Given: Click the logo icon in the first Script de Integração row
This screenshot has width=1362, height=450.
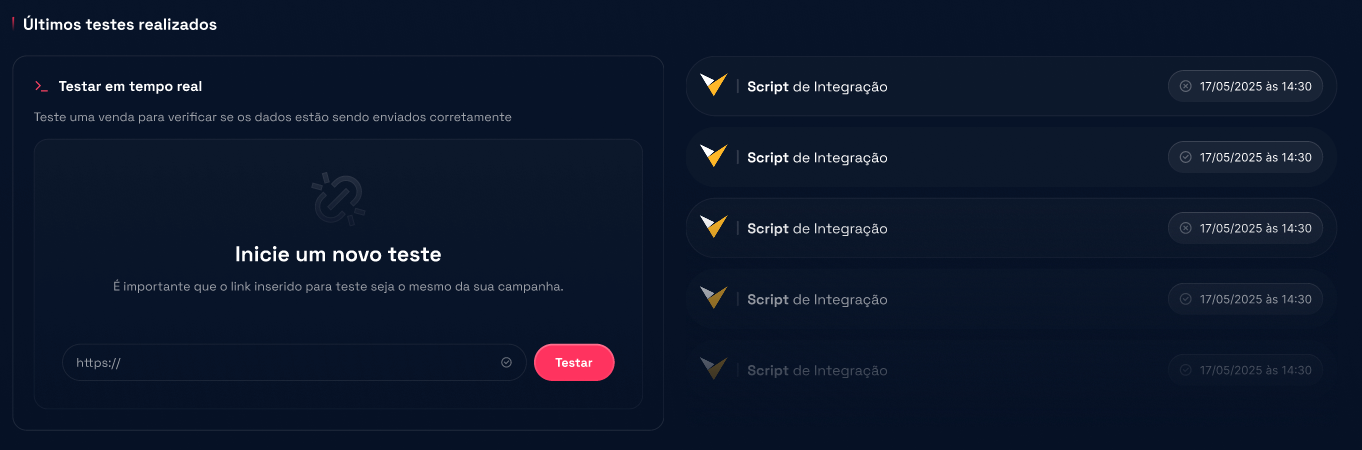Looking at the screenshot, I should pos(713,85).
